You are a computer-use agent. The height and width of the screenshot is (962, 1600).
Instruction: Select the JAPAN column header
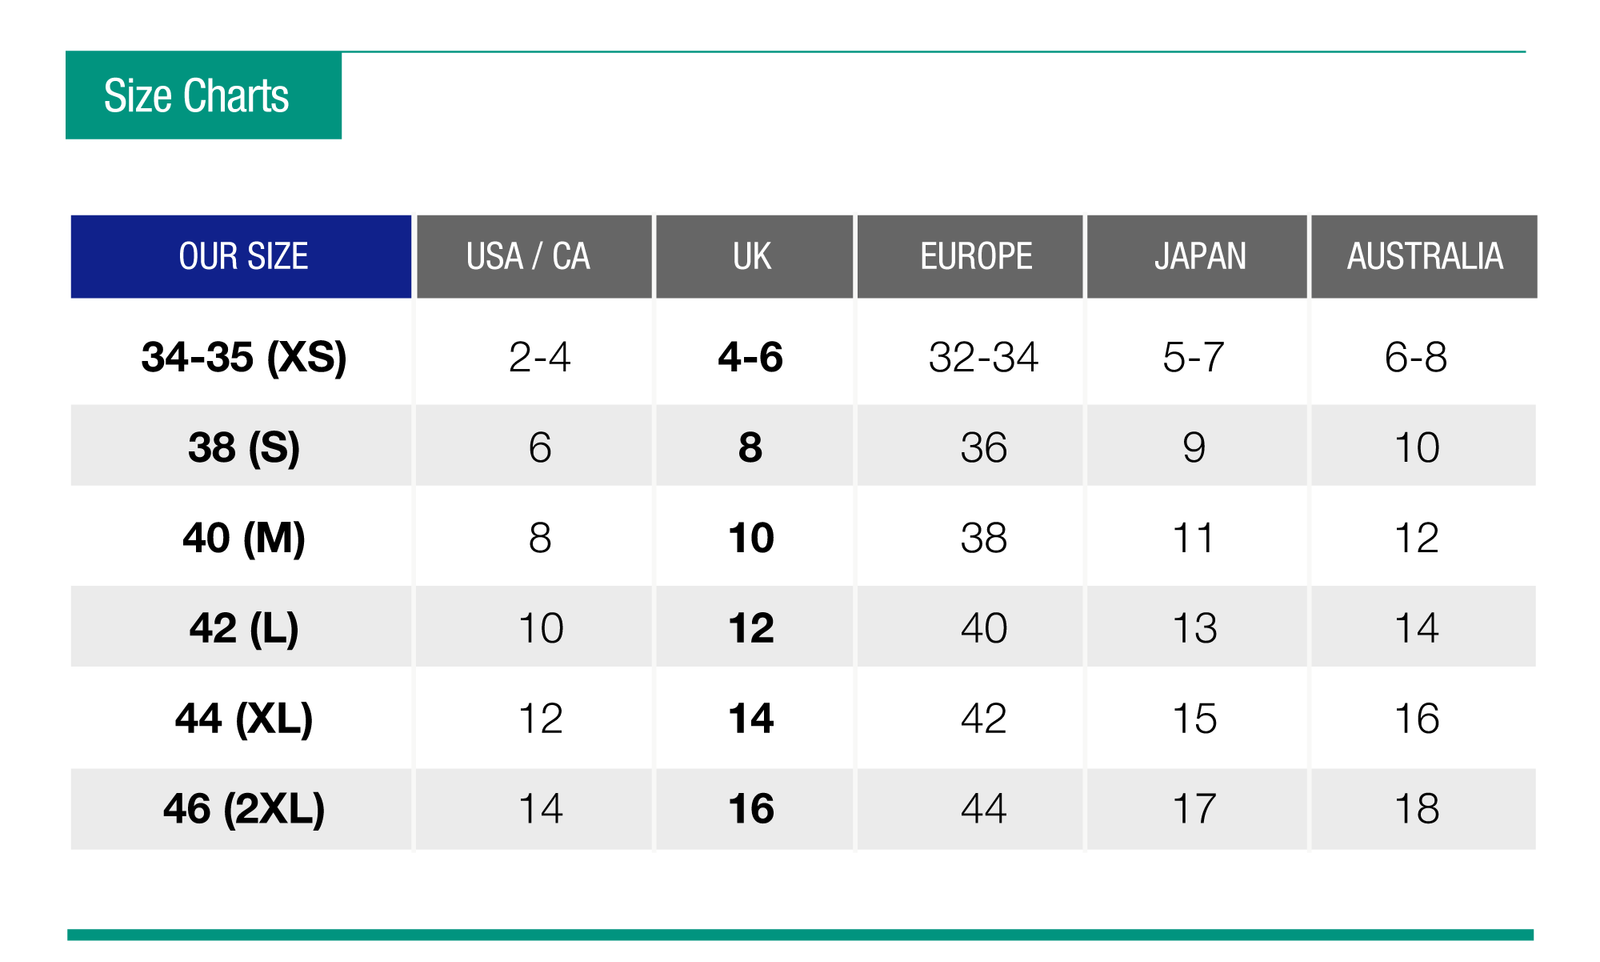point(1197,256)
